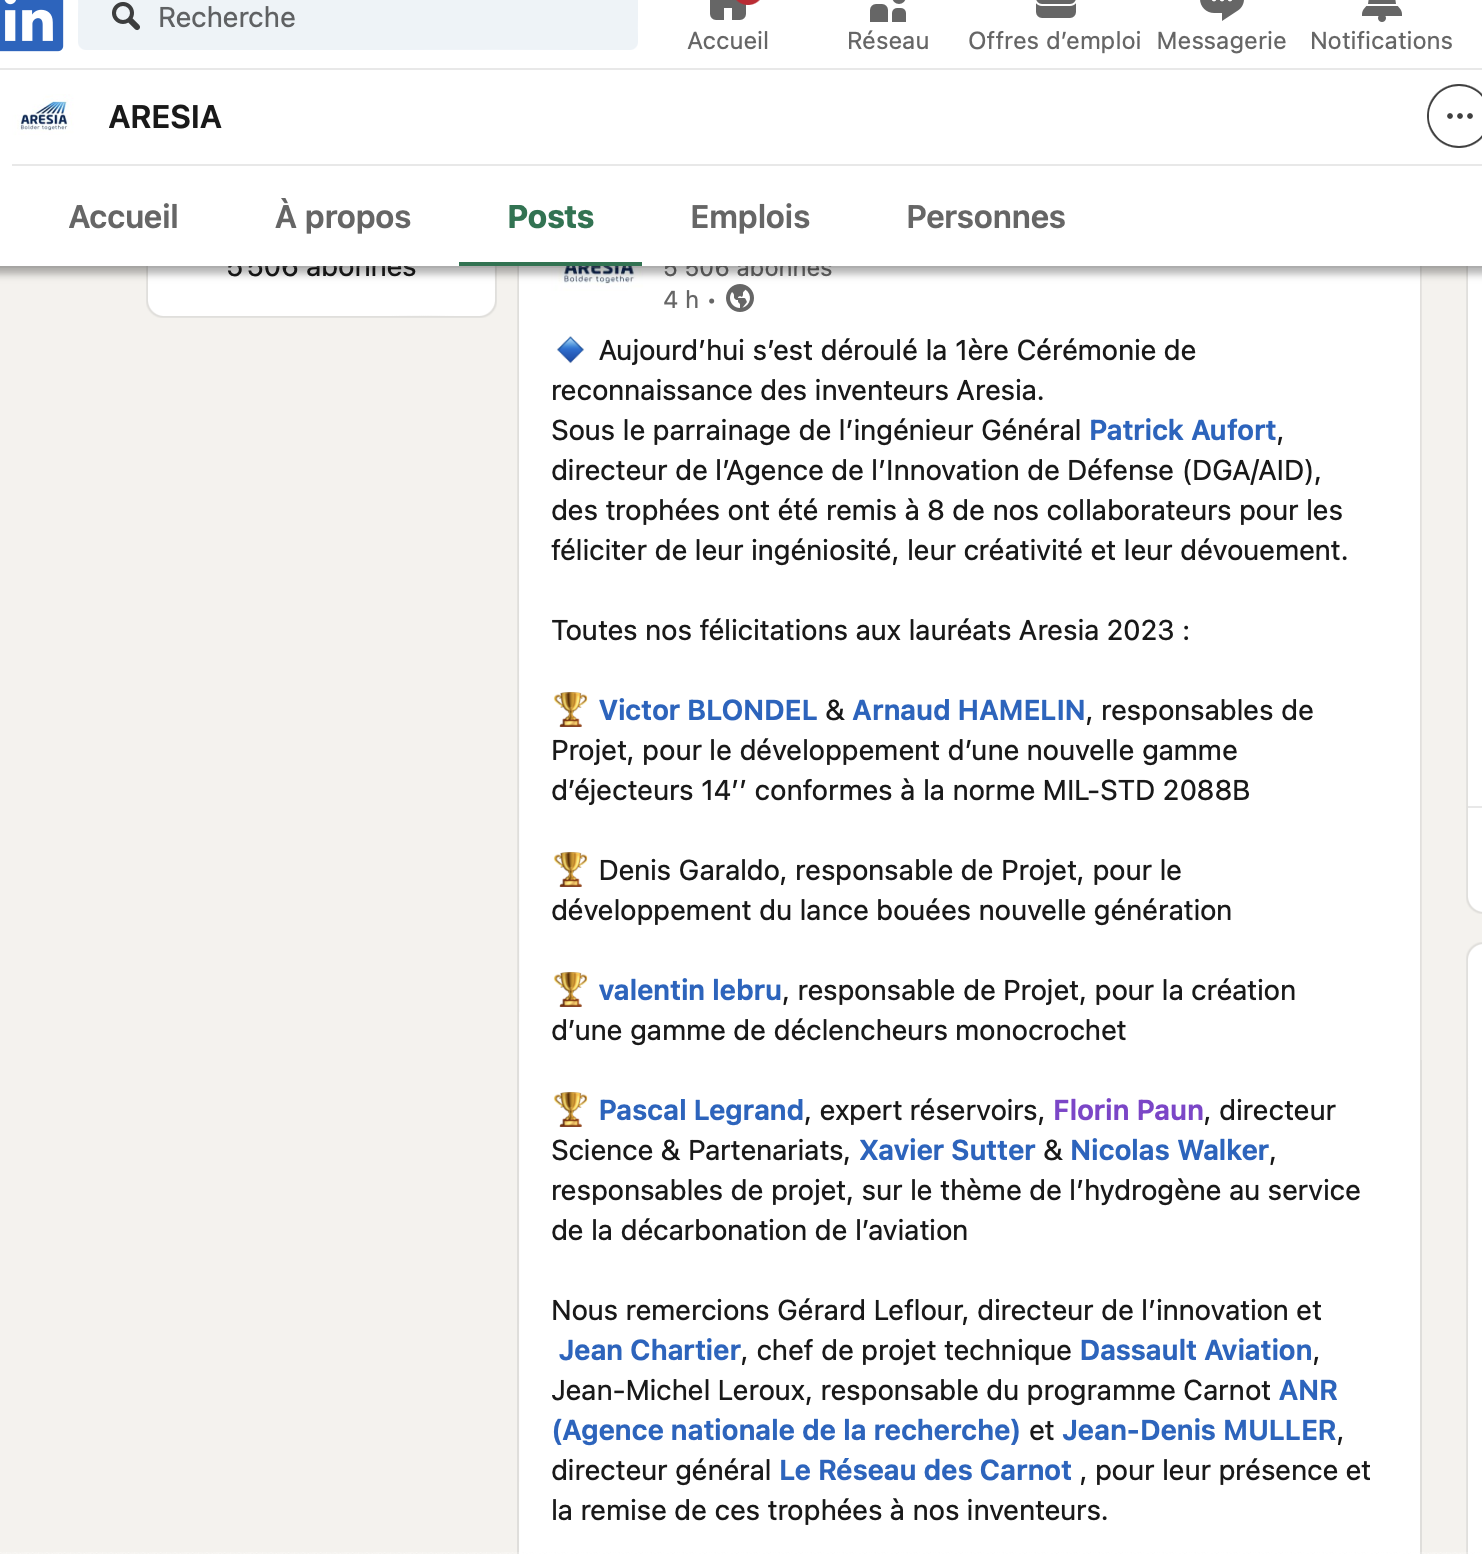Open Patrick Aufort's profile link

[x=1182, y=430]
